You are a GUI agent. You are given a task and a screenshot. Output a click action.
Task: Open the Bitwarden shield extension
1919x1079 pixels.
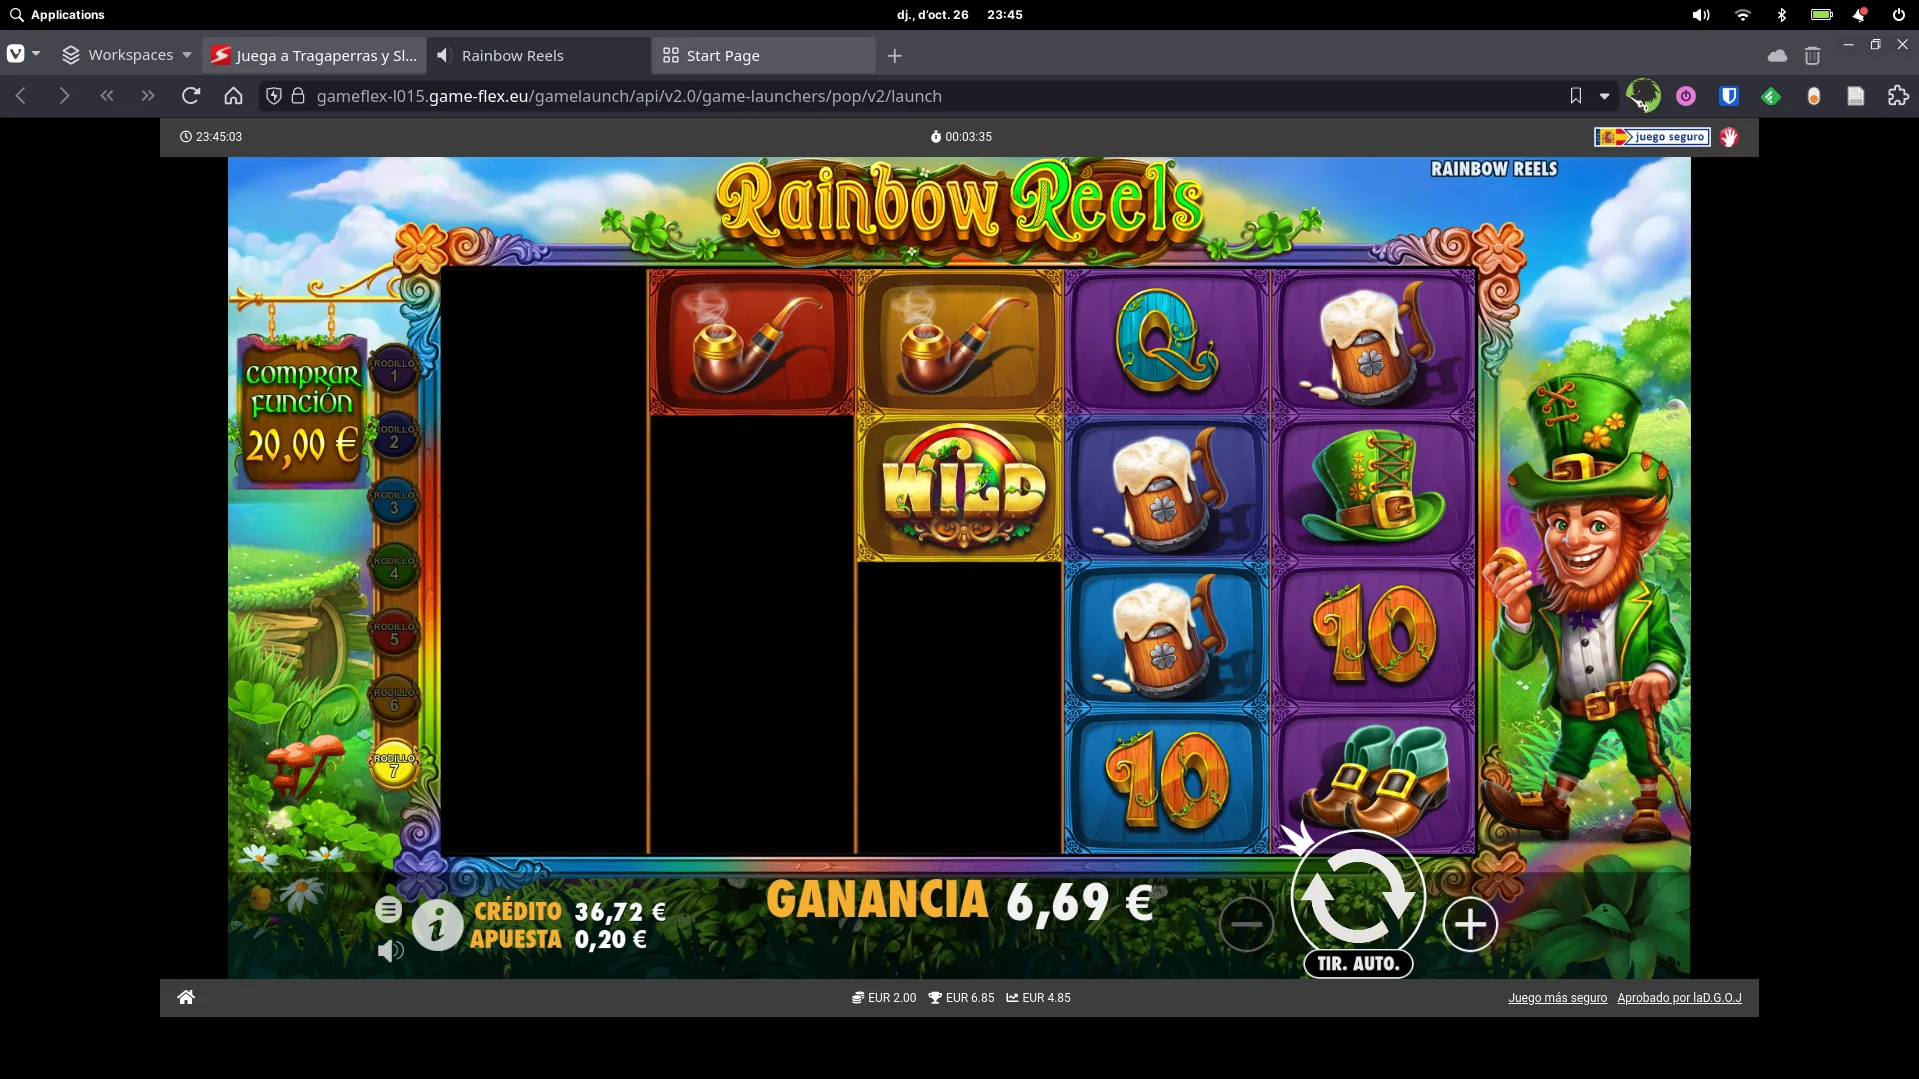coord(1729,96)
